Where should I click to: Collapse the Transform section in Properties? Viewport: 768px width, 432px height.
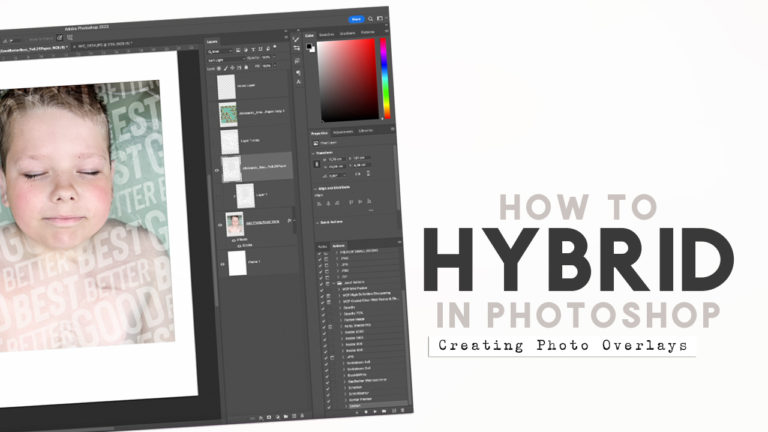click(x=313, y=153)
